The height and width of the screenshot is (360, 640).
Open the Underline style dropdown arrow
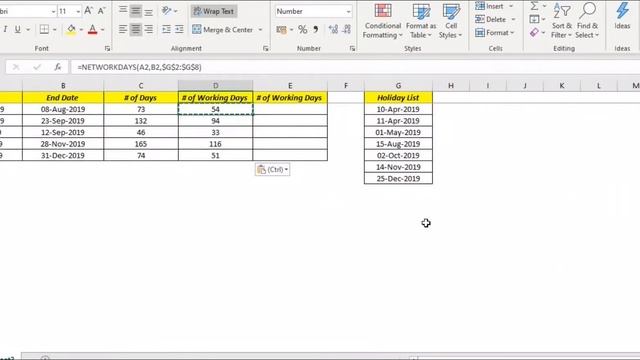tap(28, 29)
